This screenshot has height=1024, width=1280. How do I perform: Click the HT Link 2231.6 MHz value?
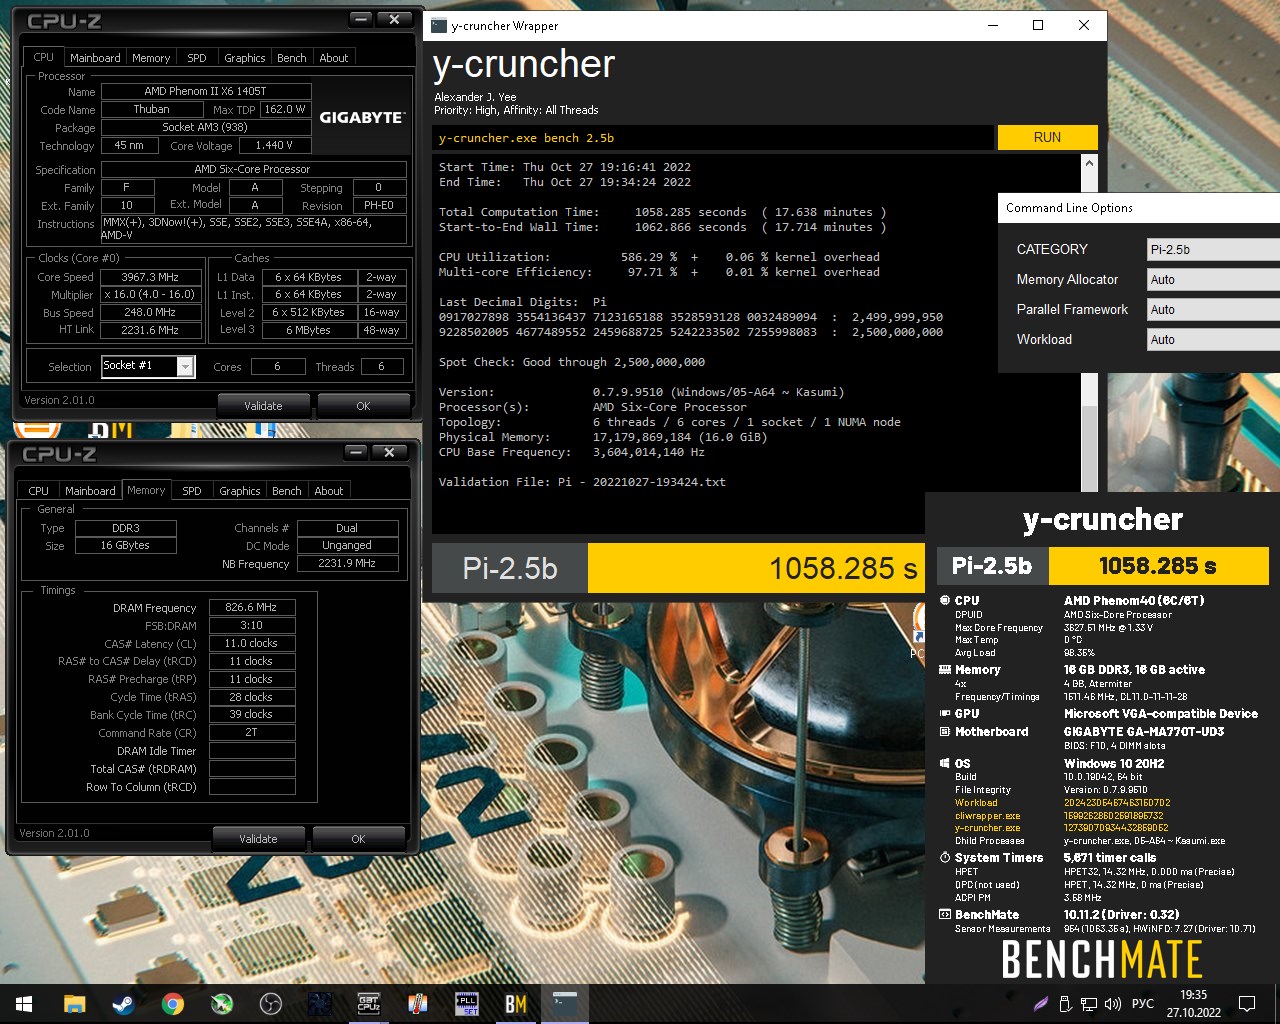tap(150, 330)
